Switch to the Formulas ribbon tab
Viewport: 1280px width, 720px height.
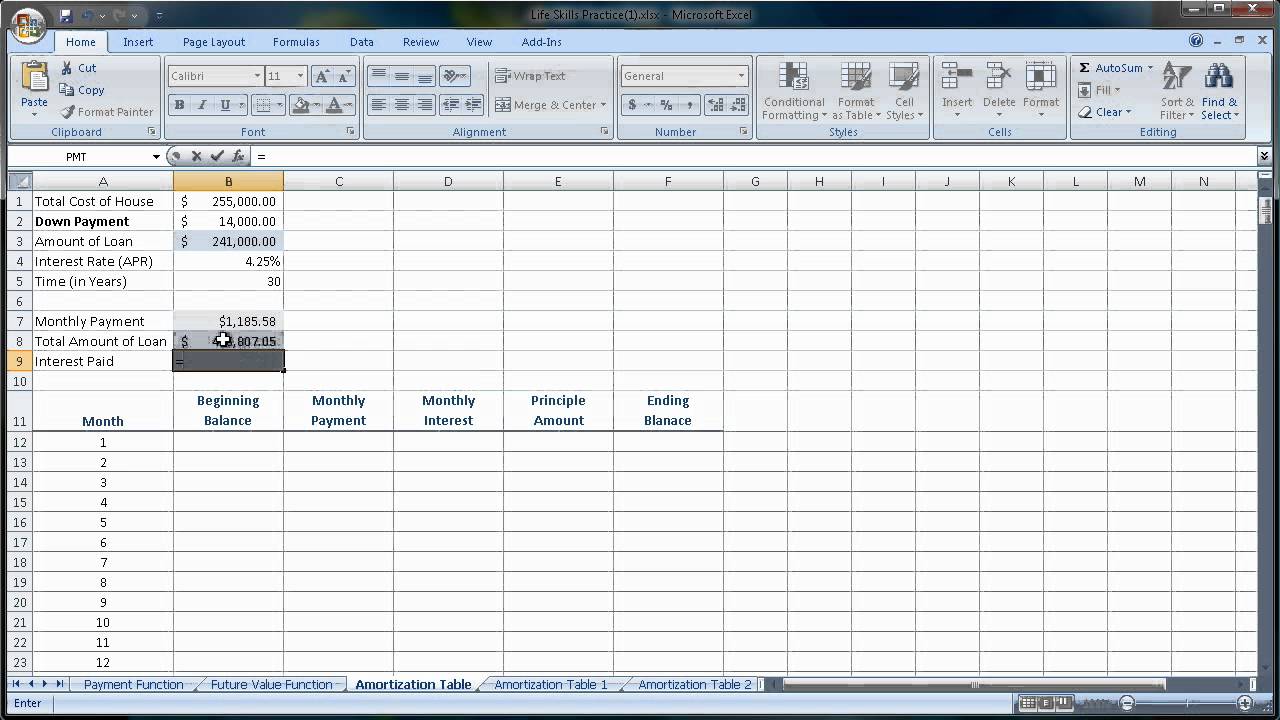pos(296,42)
